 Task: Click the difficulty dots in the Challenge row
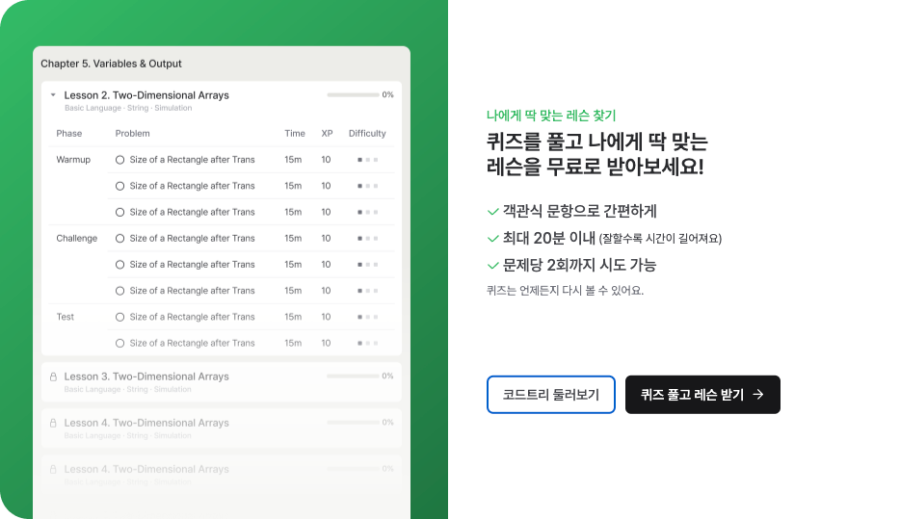coord(368,238)
